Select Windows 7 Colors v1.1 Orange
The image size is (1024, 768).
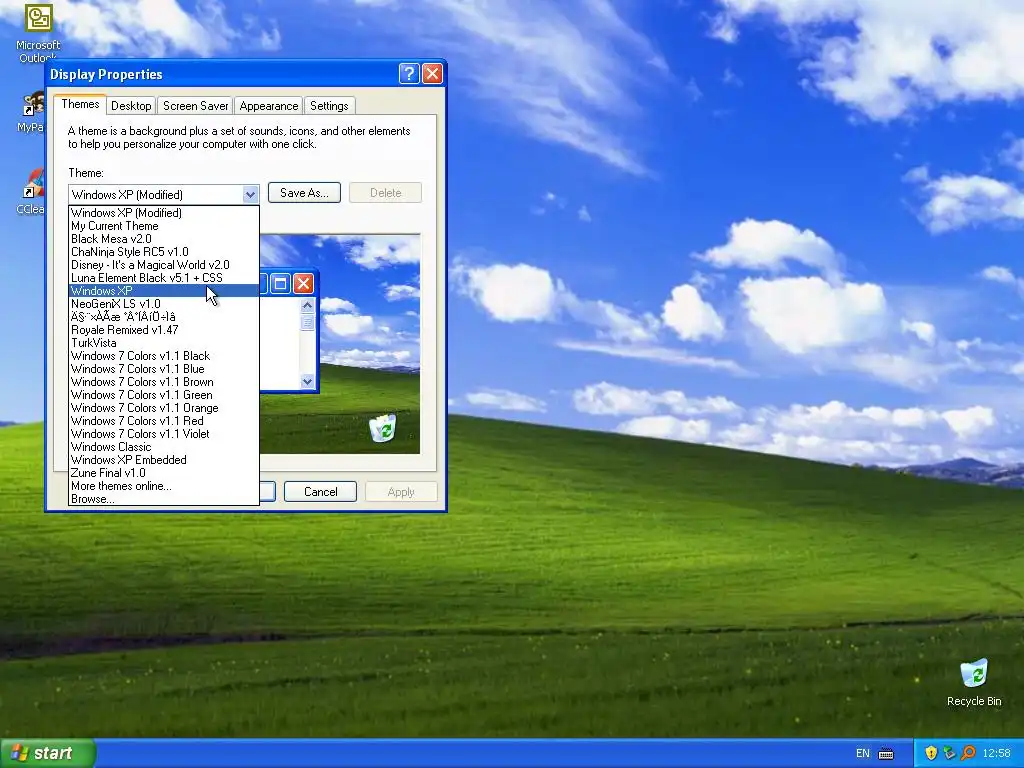click(163, 408)
